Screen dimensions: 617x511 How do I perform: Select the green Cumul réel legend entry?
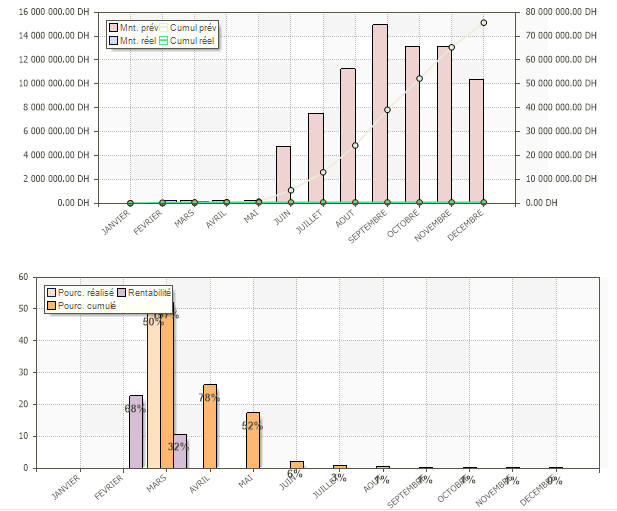click(x=186, y=40)
